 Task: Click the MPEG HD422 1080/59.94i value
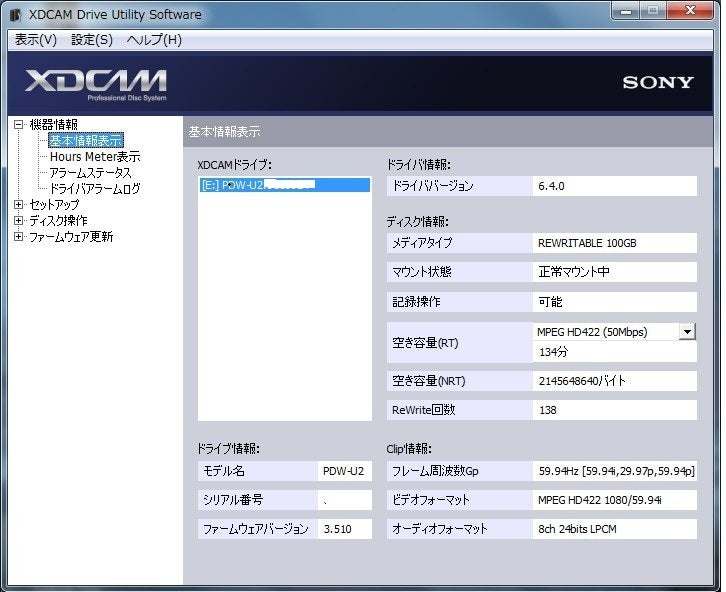(x=614, y=500)
